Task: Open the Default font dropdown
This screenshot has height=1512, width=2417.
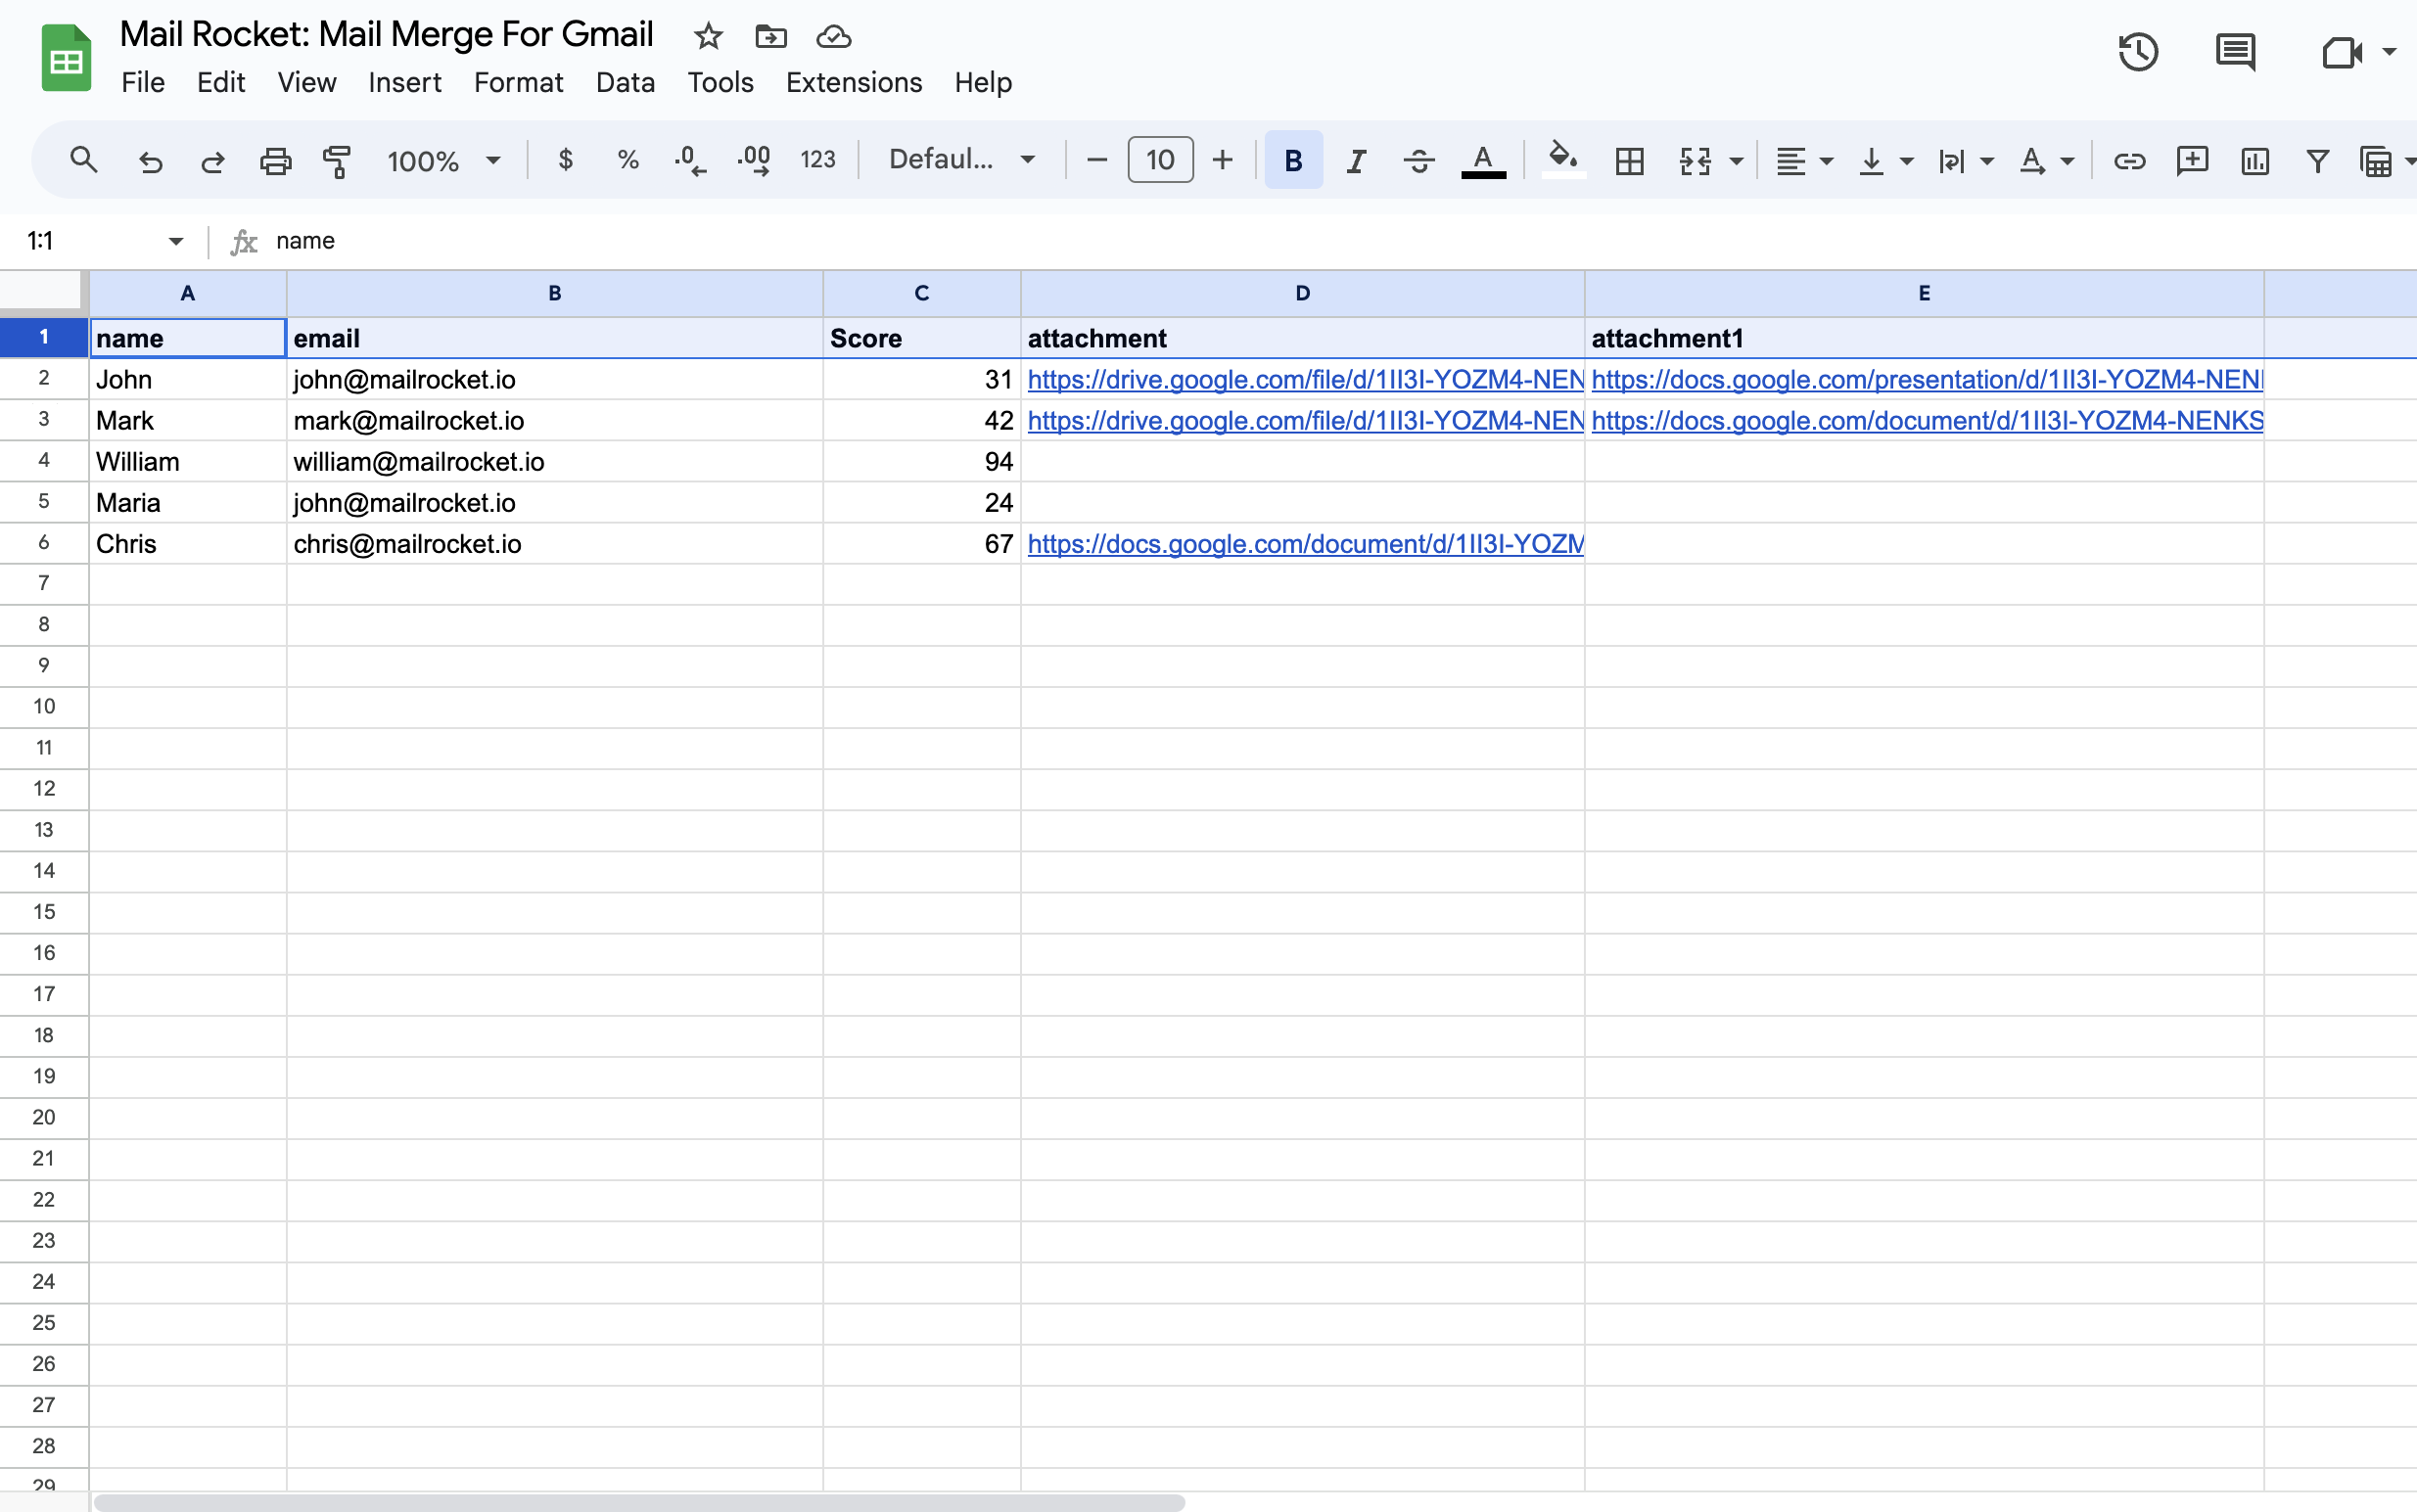Action: 961,160
